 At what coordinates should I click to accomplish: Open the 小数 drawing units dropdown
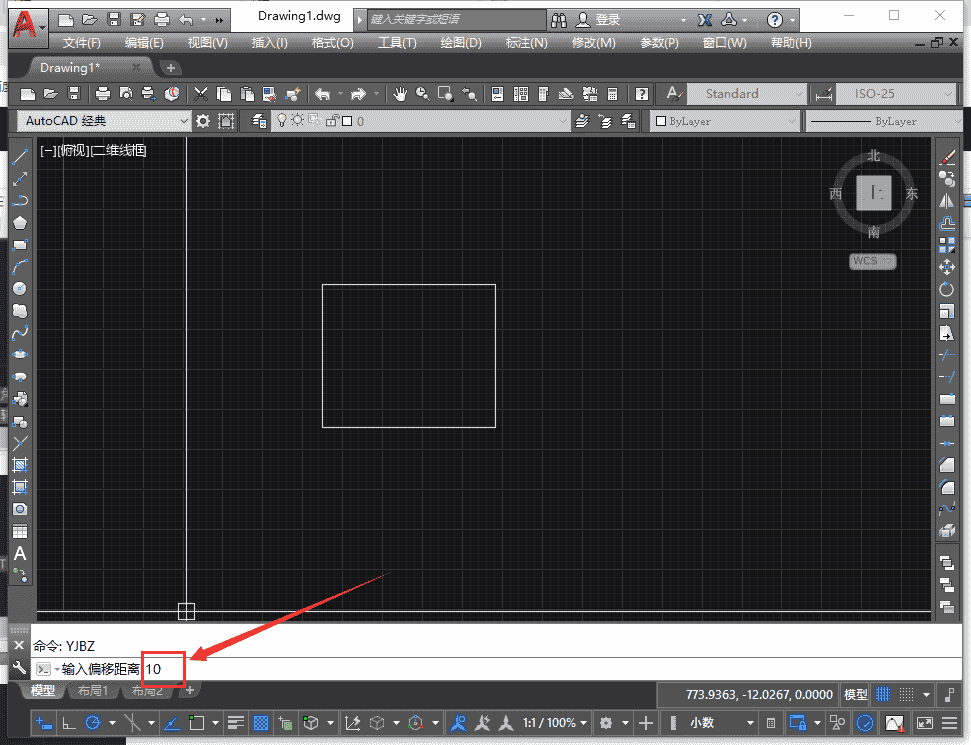pyautogui.click(x=750, y=723)
